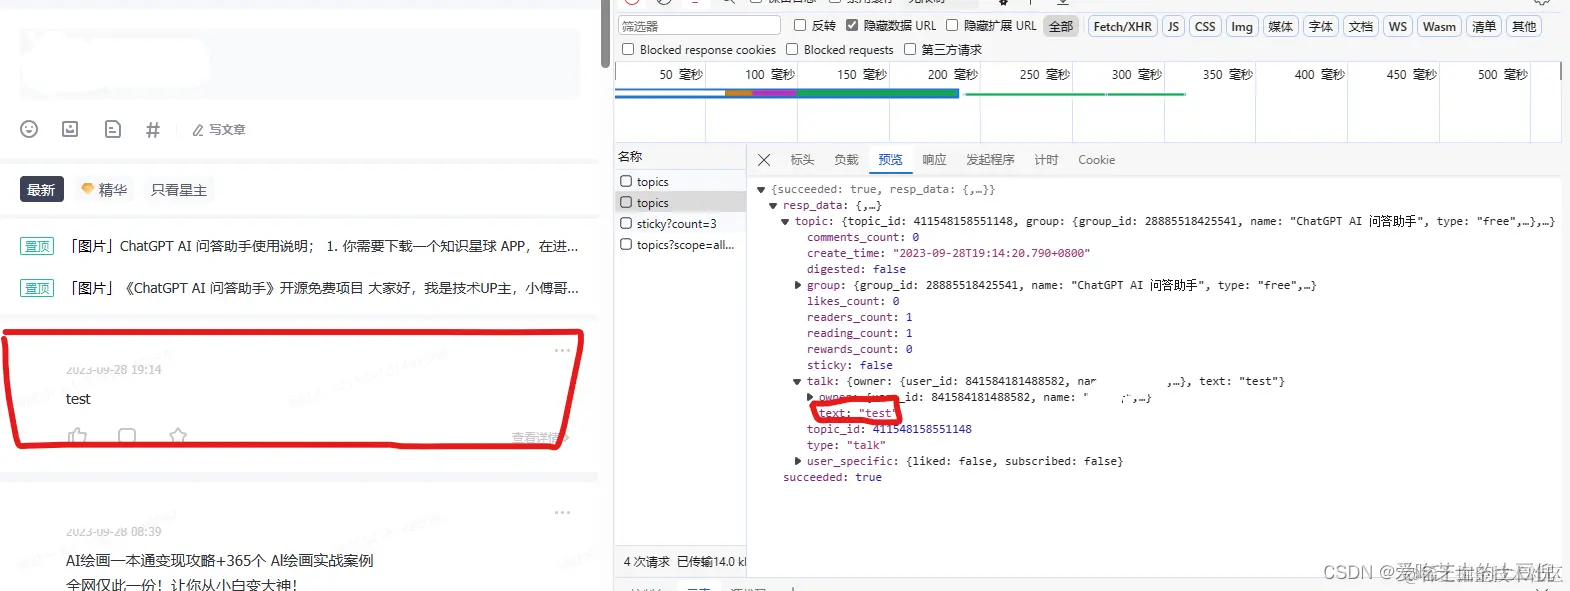The image size is (1570, 591).
Task: Select the 全部 request type filter
Action: click(1061, 27)
